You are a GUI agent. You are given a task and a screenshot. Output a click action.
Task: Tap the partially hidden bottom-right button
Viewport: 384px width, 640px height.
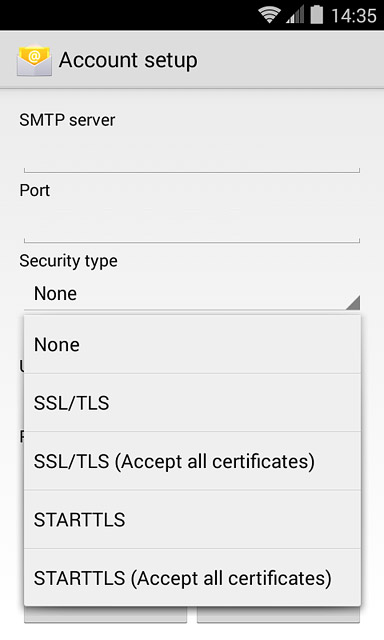pyautogui.click(x=278, y=615)
